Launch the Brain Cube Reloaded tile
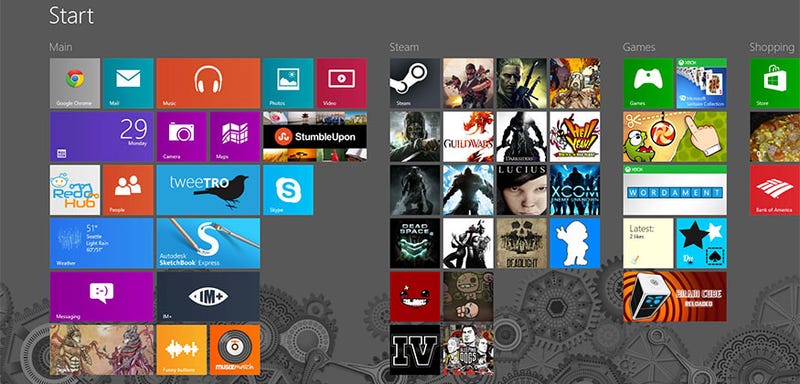Screen dimensions: 800x384 point(674,297)
